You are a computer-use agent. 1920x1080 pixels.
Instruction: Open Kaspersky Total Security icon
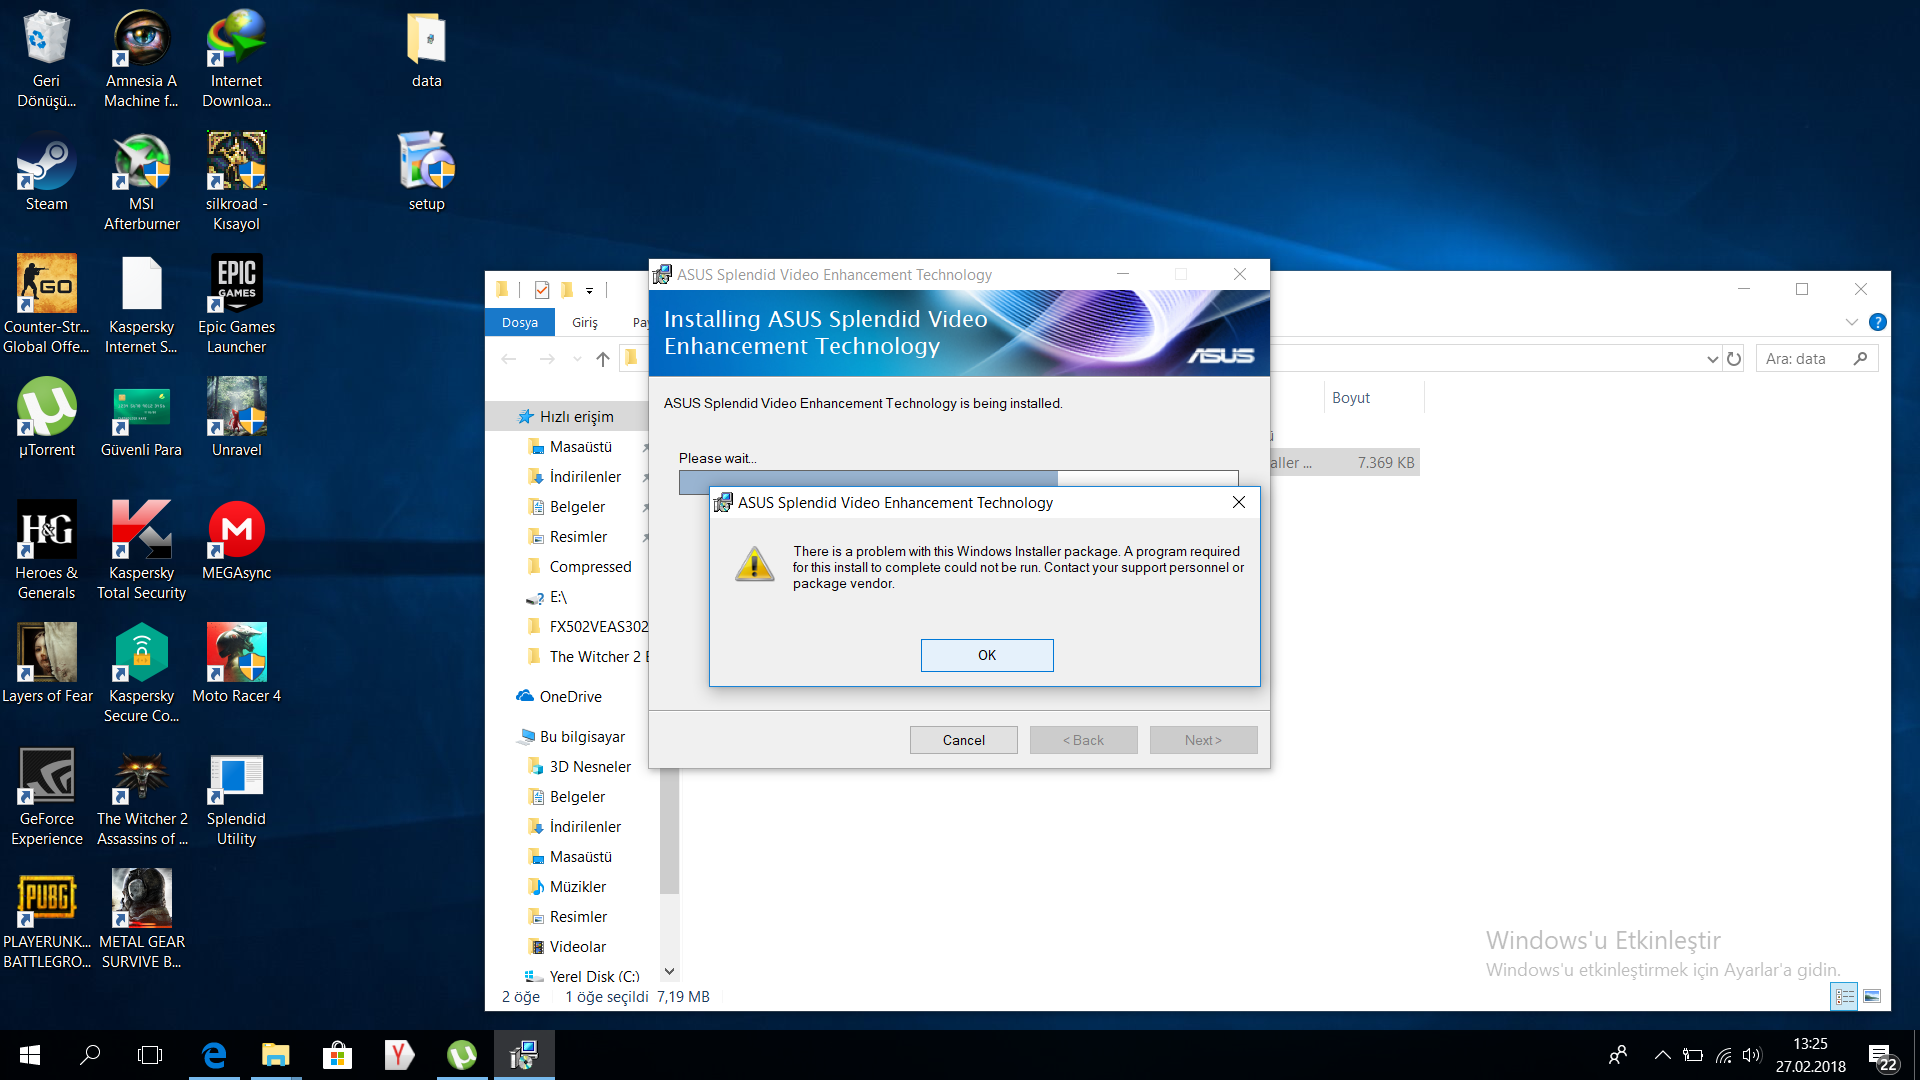[x=142, y=551]
